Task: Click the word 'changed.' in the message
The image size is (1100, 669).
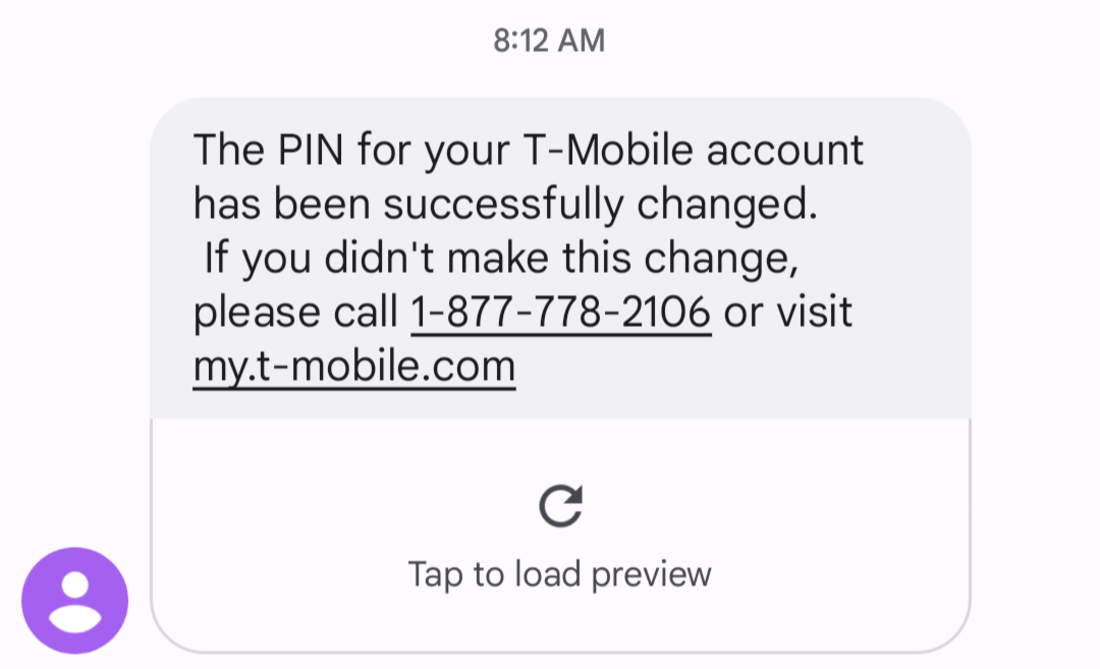Action: tap(727, 205)
